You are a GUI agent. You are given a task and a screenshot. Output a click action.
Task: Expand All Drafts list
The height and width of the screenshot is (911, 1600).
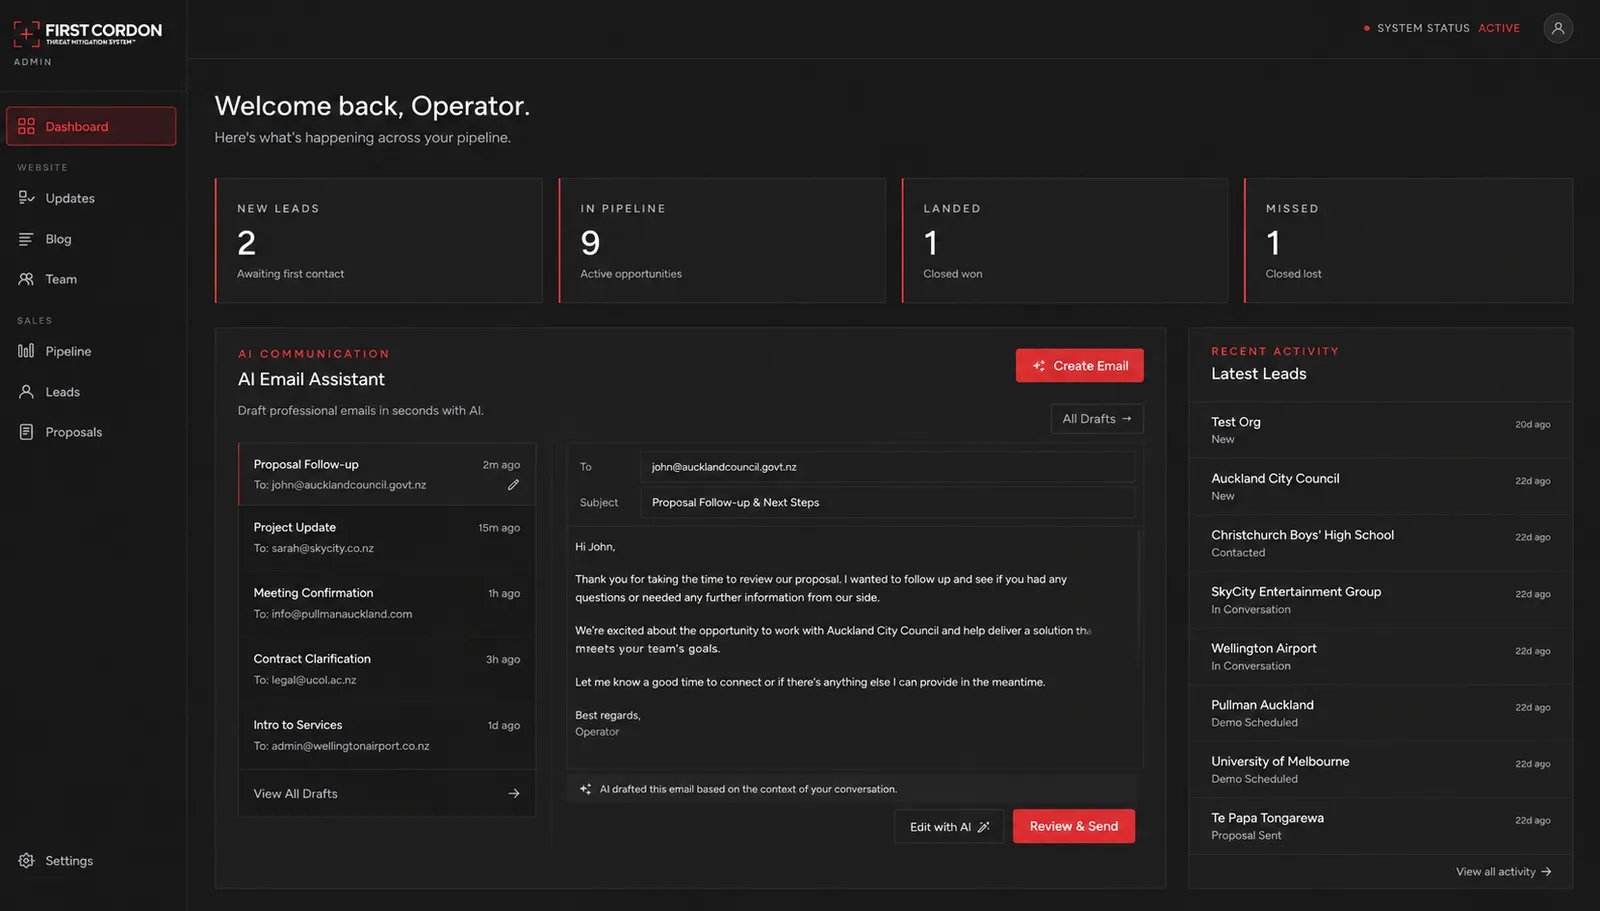pos(1096,419)
